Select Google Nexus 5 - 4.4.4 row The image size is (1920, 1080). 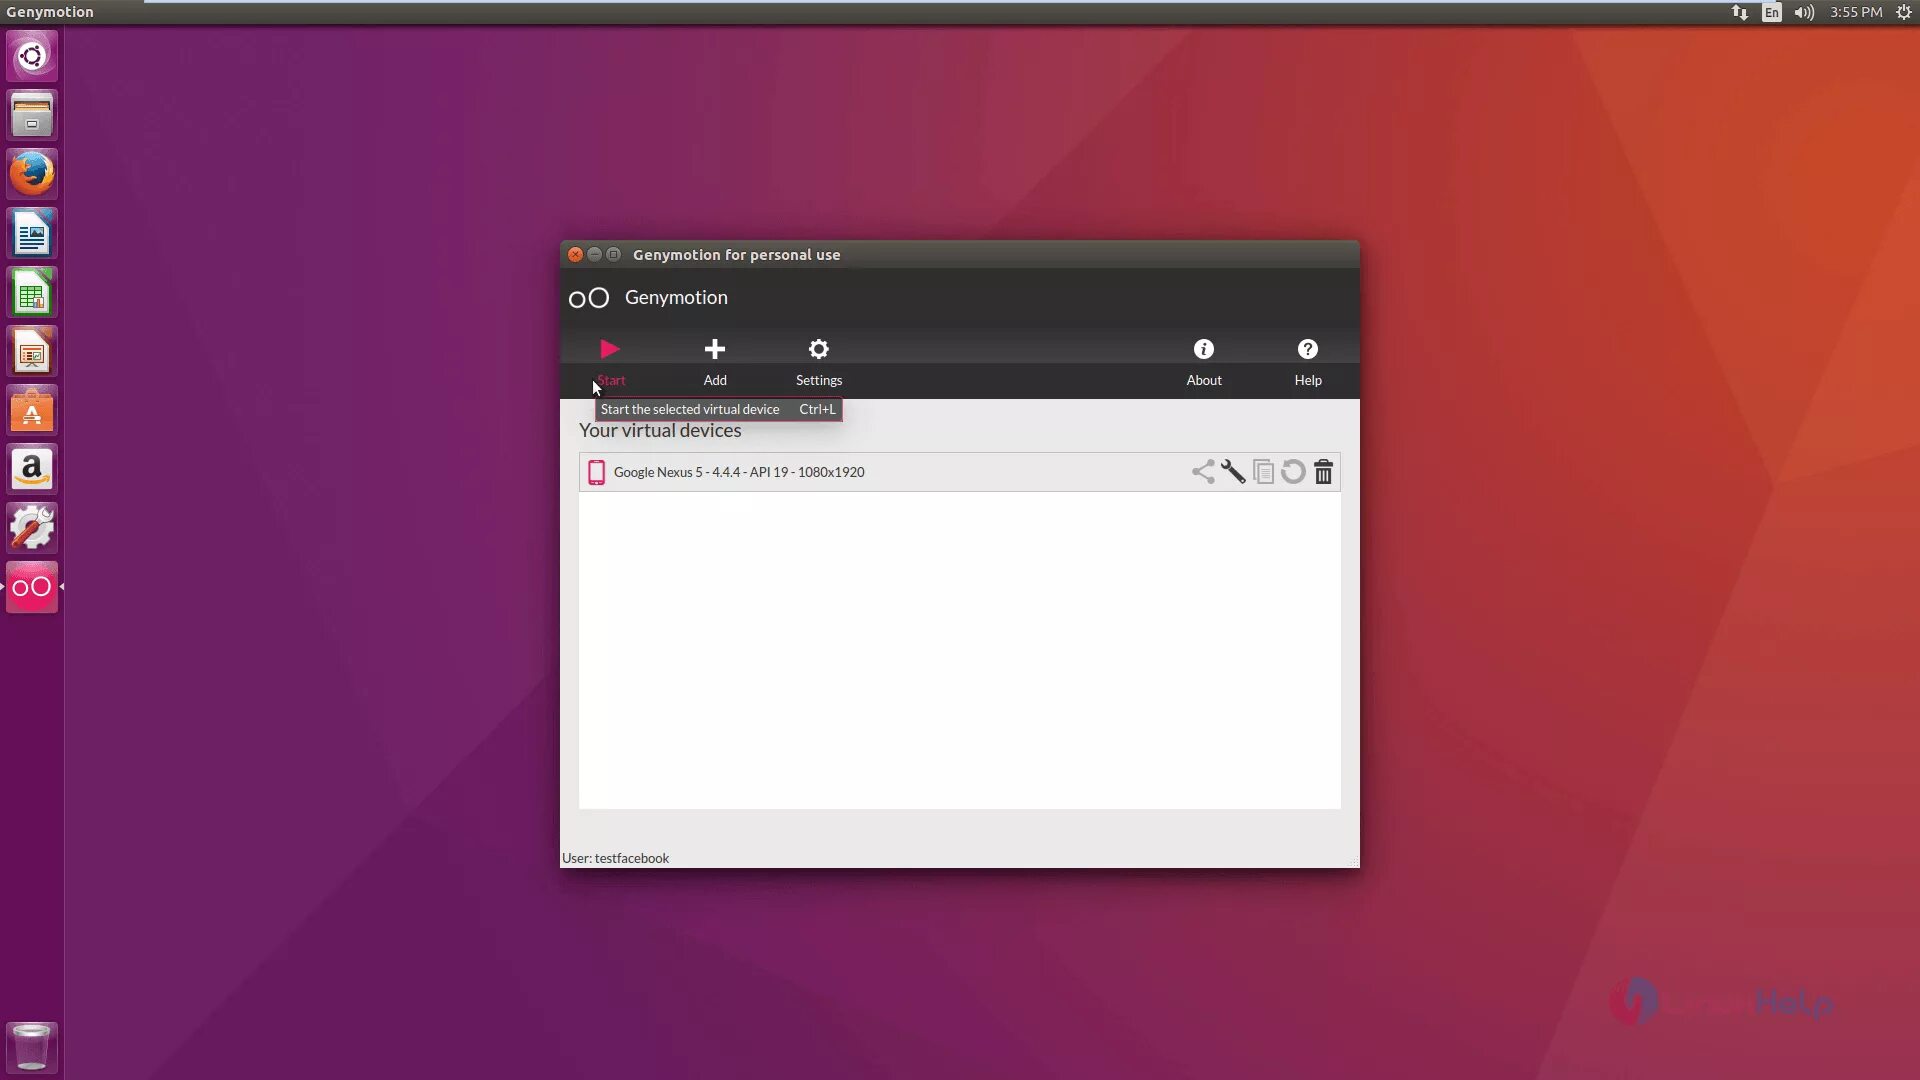click(x=959, y=472)
